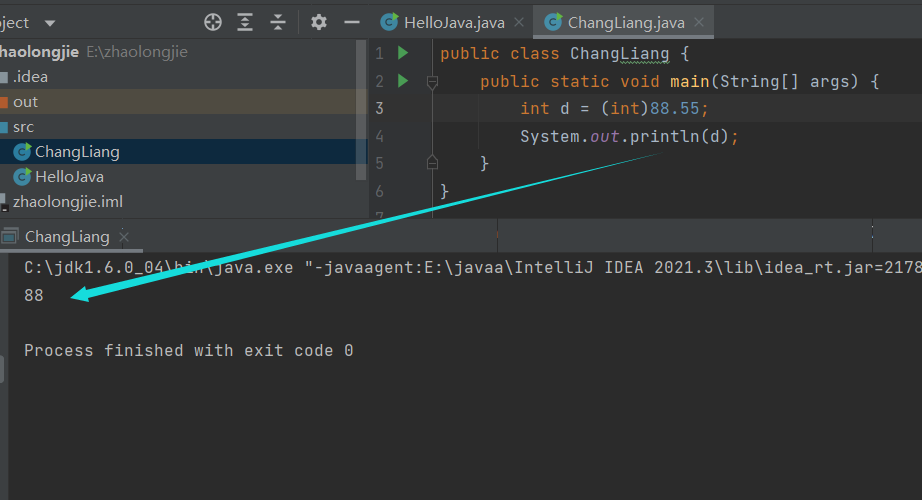
Task: Select the out folder in project tree
Action: 183,102
